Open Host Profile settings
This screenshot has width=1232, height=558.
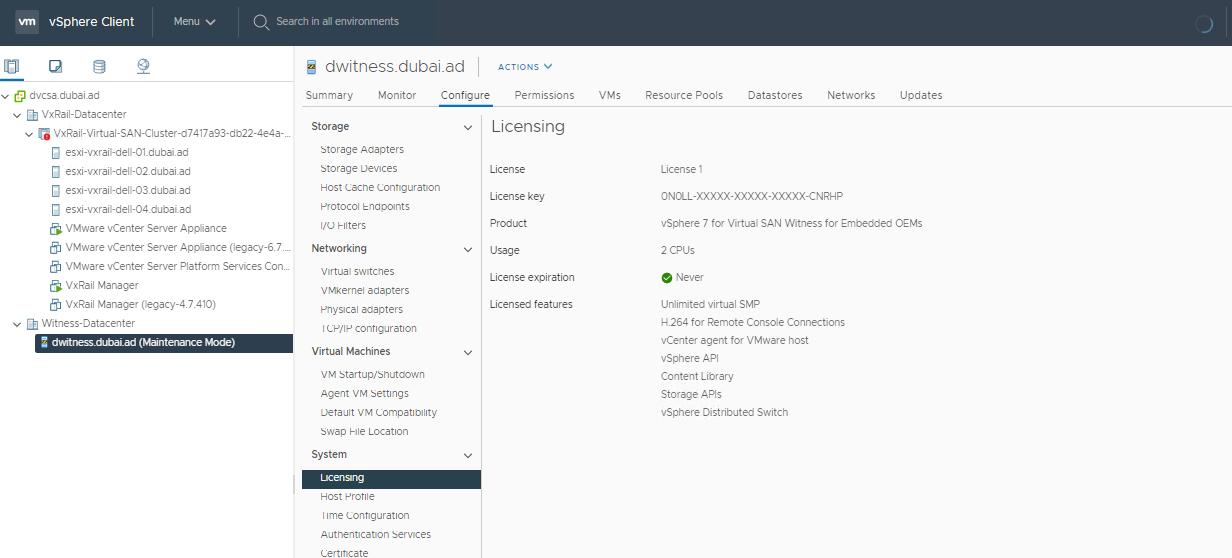pyautogui.click(x=347, y=497)
